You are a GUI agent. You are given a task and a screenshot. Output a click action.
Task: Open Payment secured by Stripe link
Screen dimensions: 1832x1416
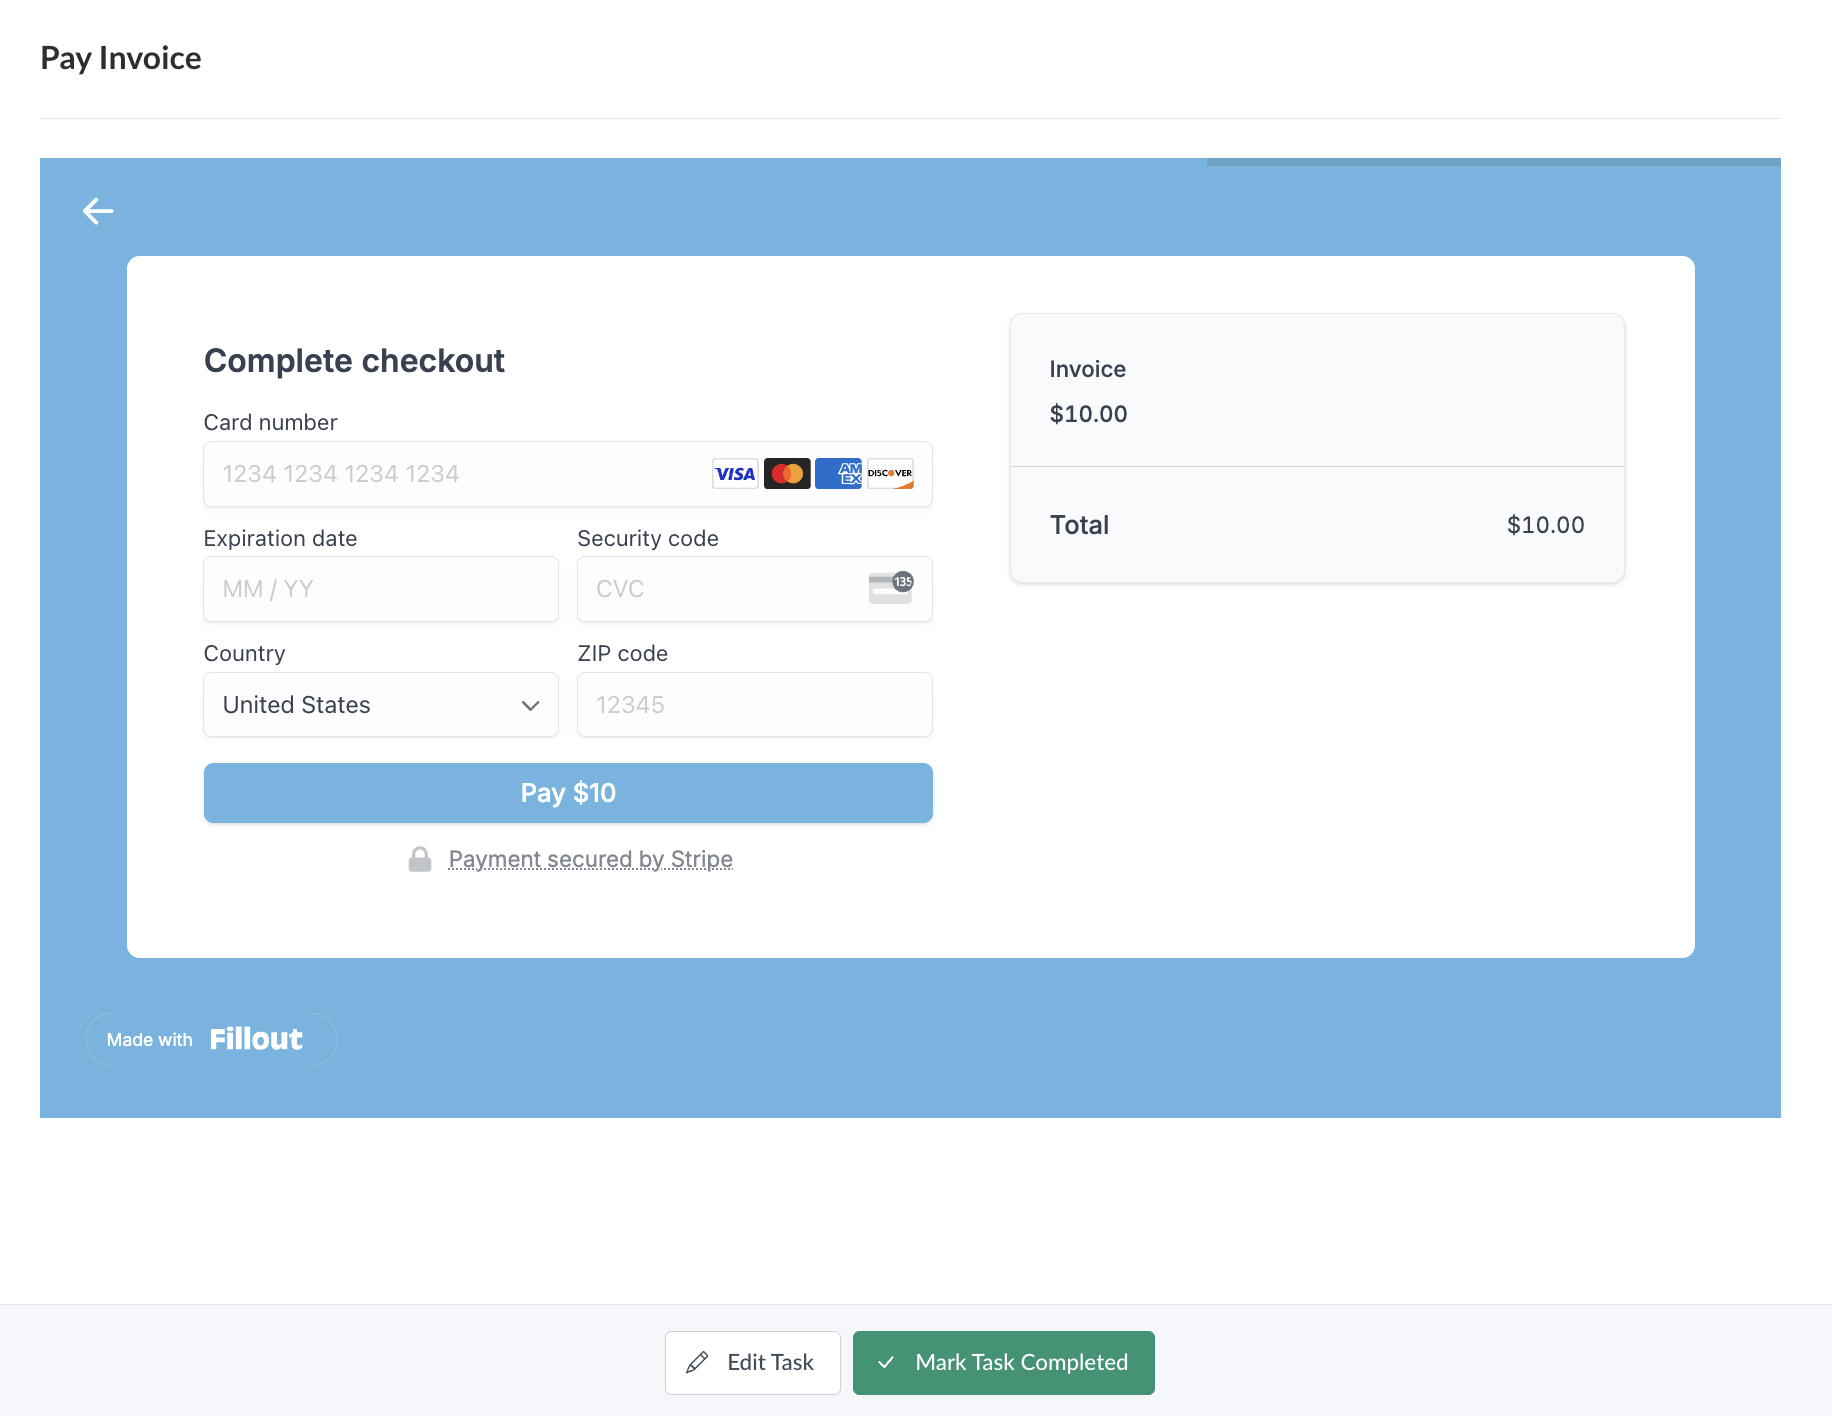pyautogui.click(x=590, y=859)
